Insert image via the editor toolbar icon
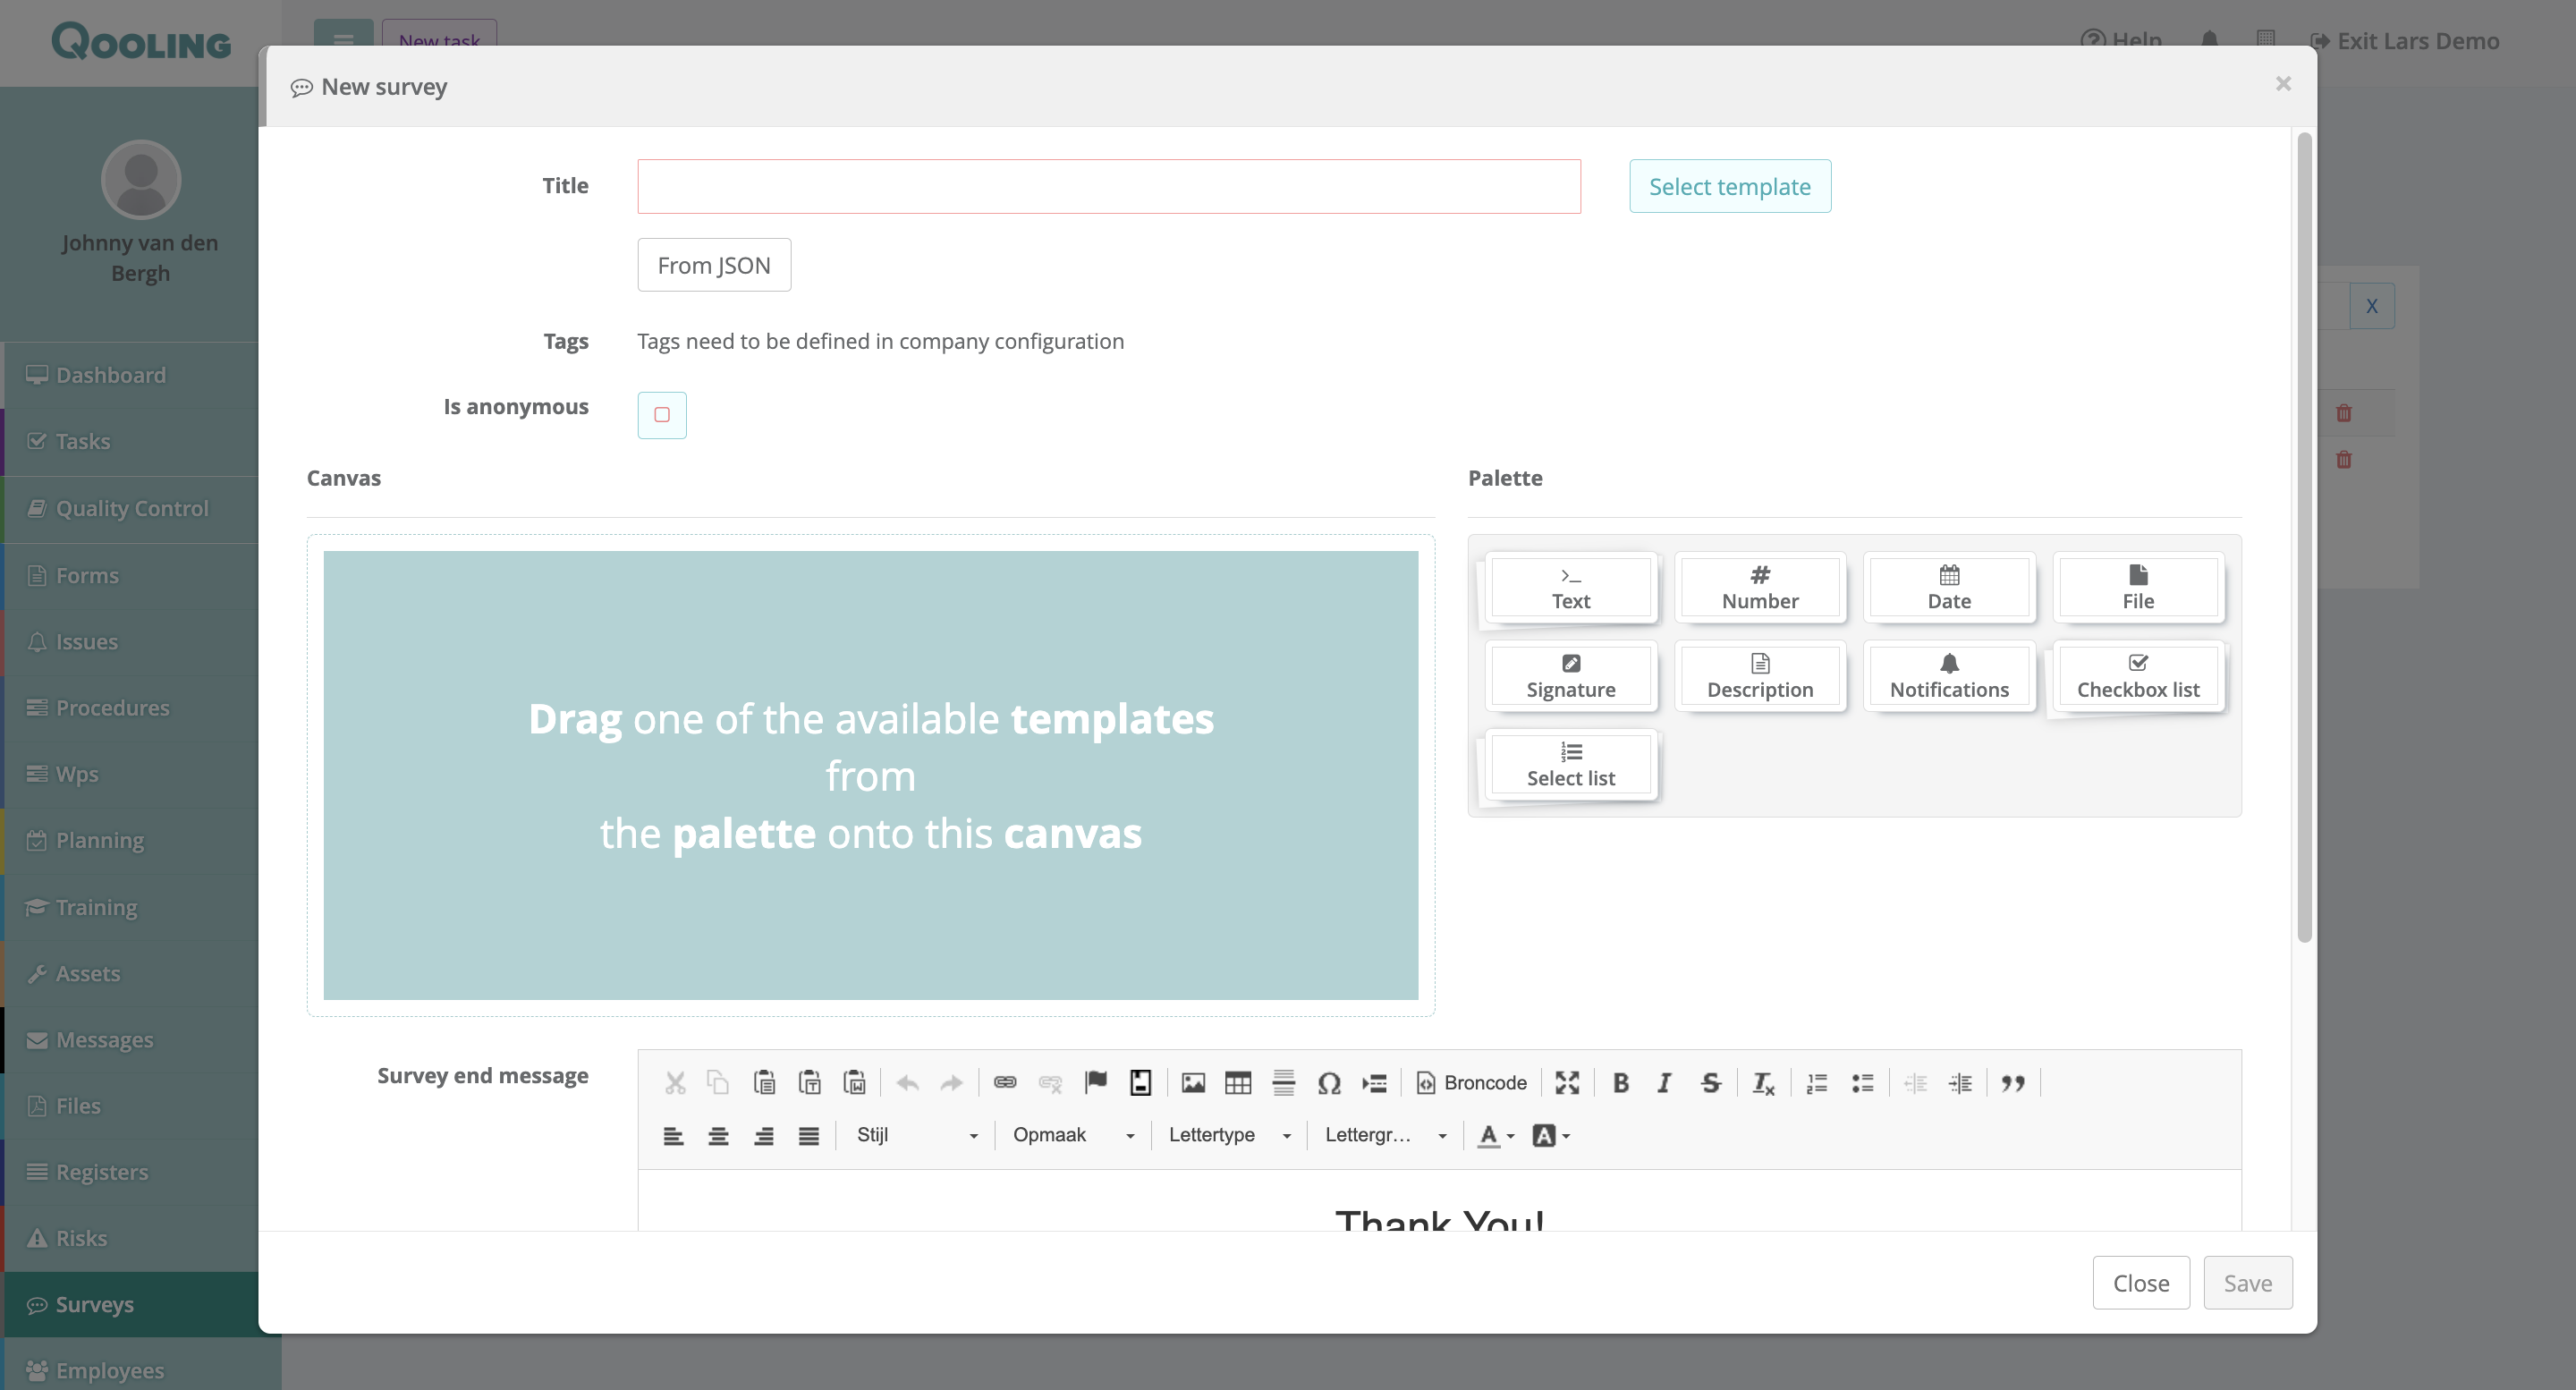2576x1390 pixels. point(1193,1083)
